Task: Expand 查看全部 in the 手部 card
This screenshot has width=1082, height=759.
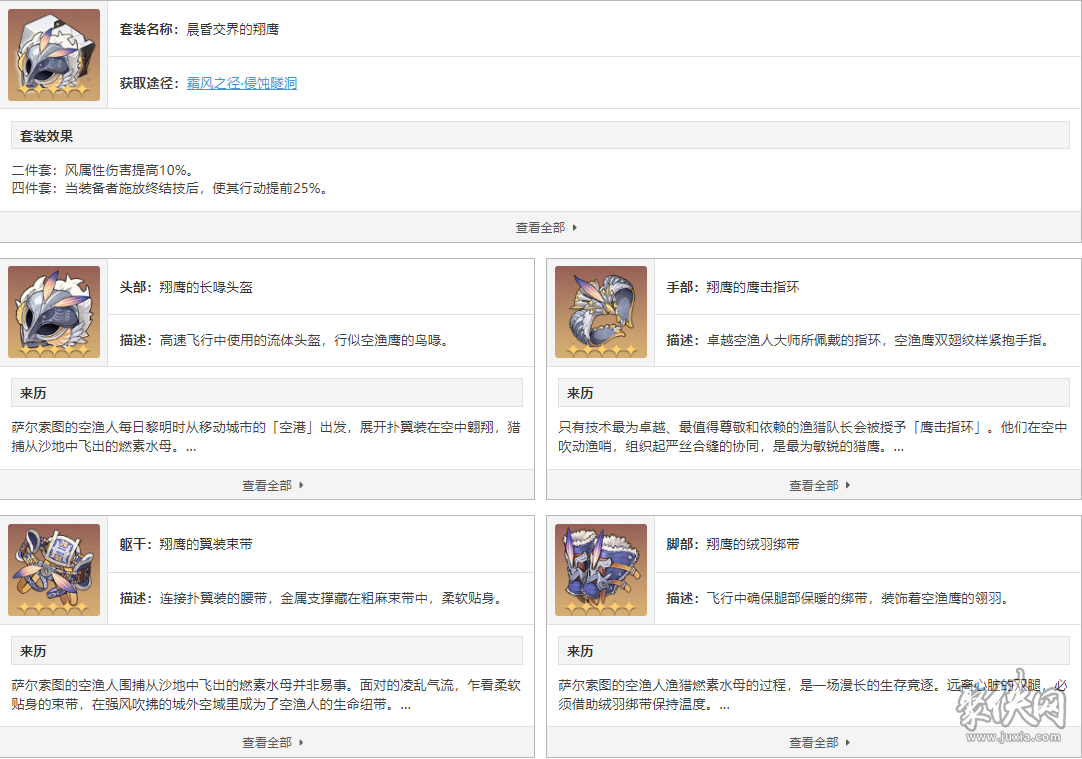Action: (820, 486)
